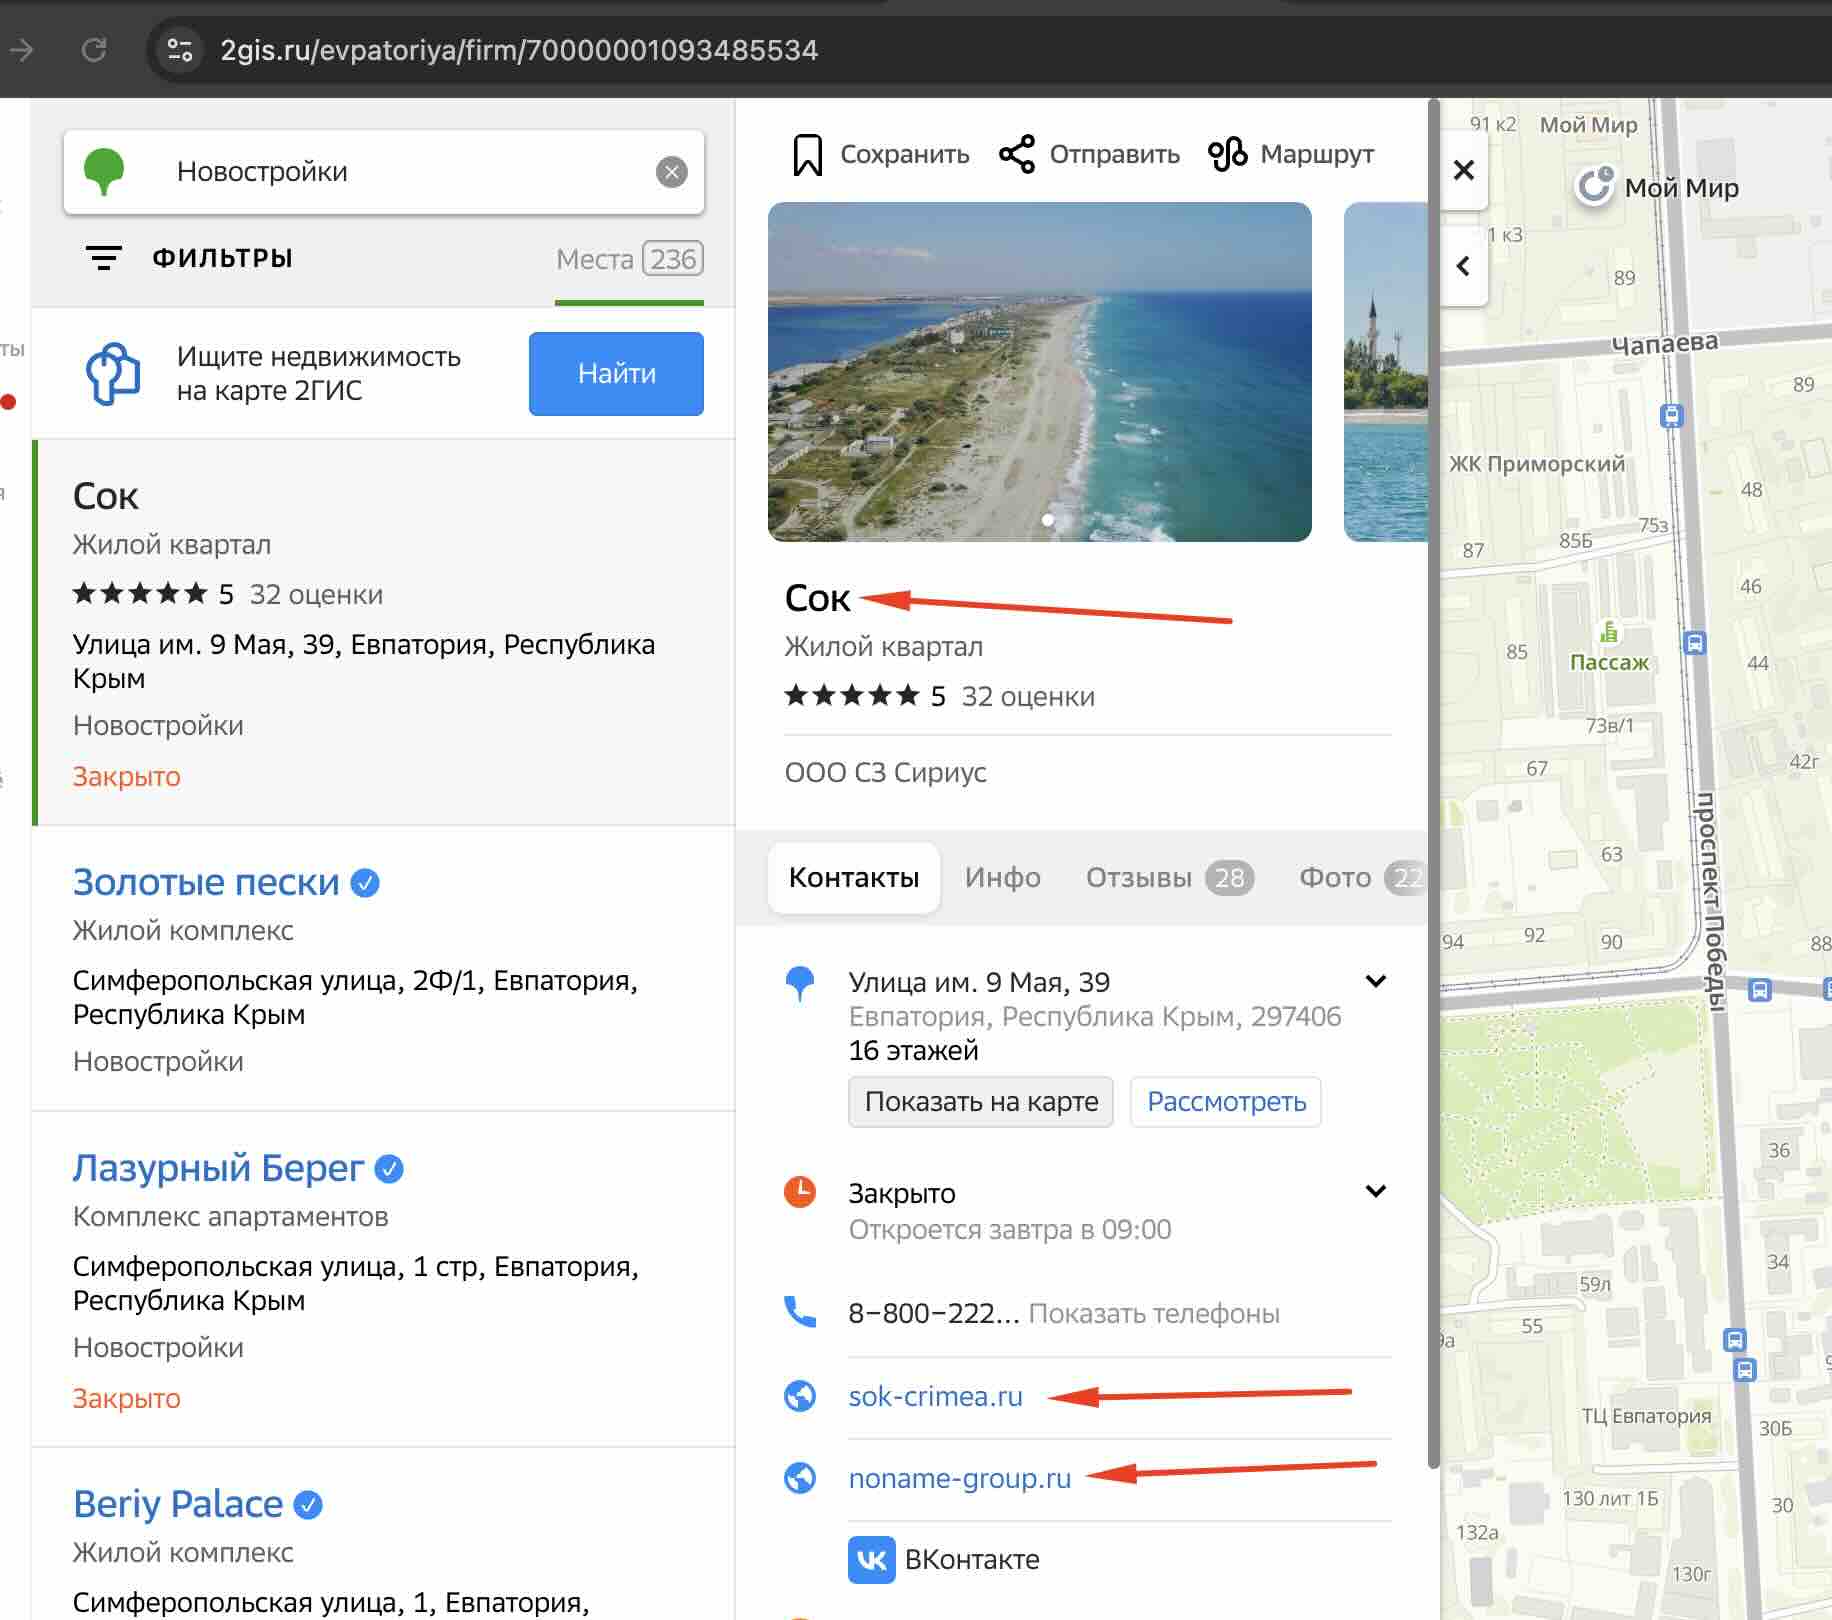Expand the opening hours chevron
1832x1620 pixels.
tap(1376, 1191)
